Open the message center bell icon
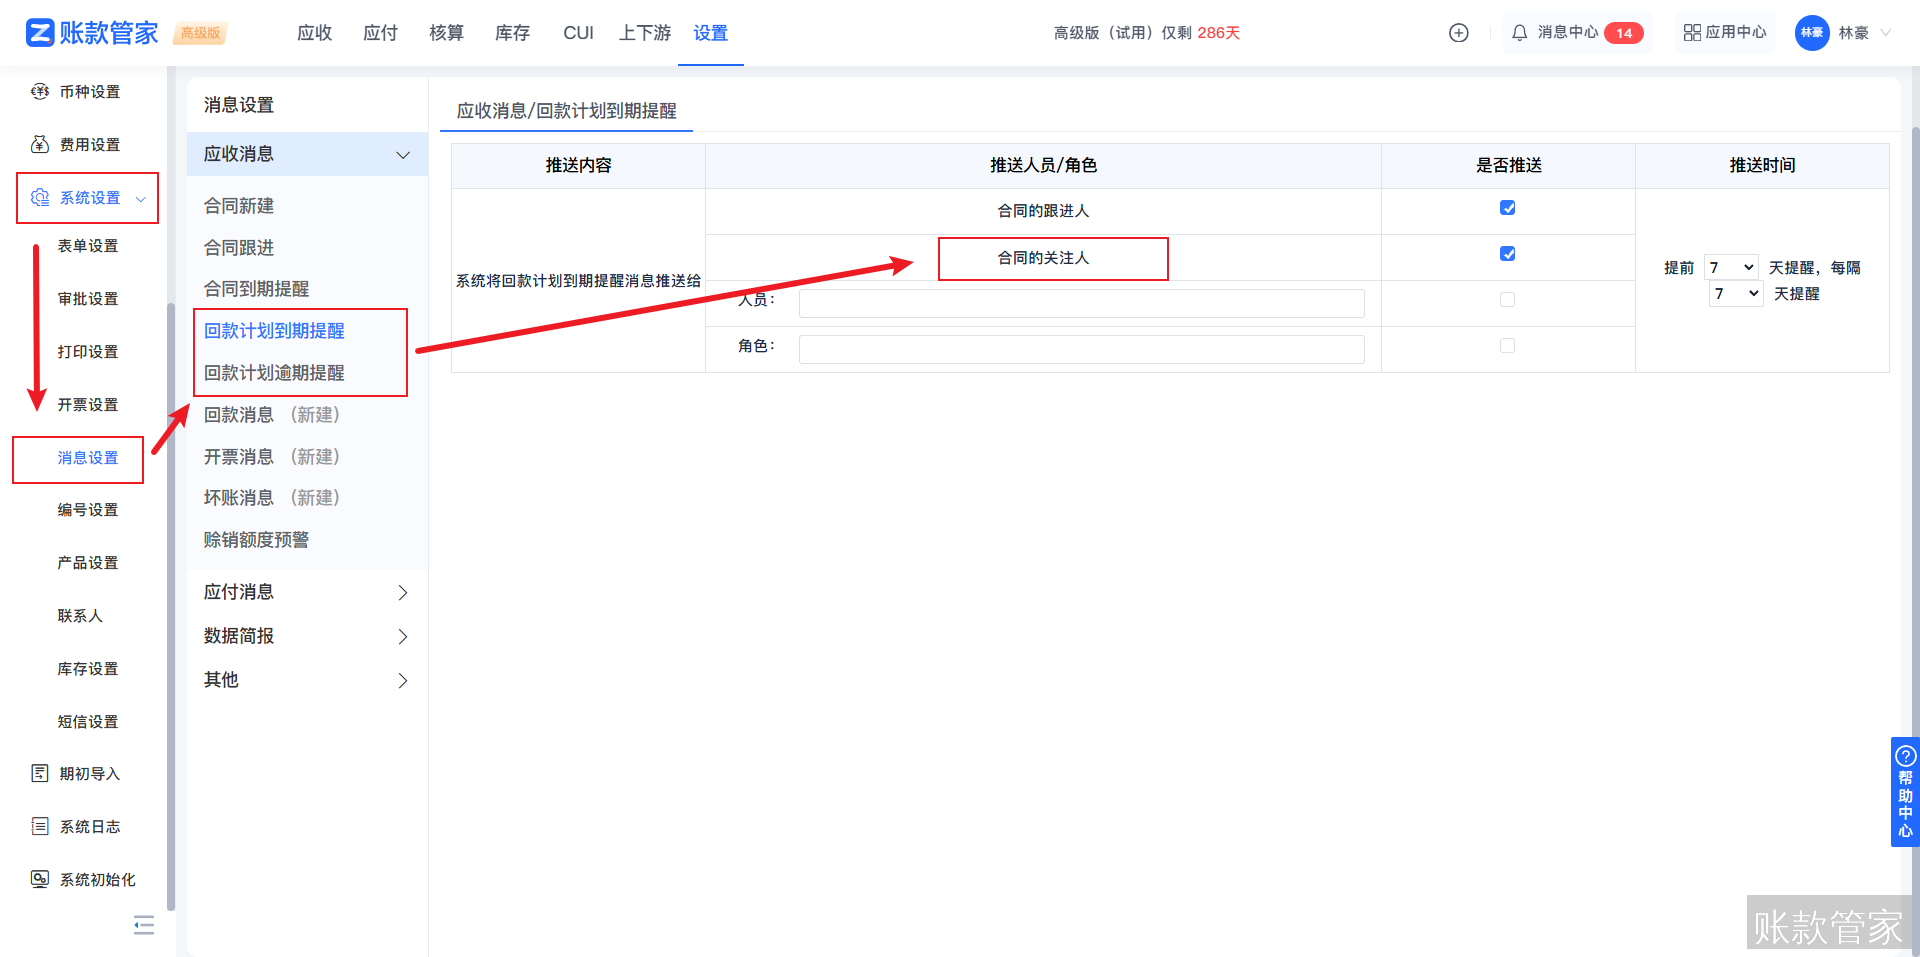1920x957 pixels. 1519,33
